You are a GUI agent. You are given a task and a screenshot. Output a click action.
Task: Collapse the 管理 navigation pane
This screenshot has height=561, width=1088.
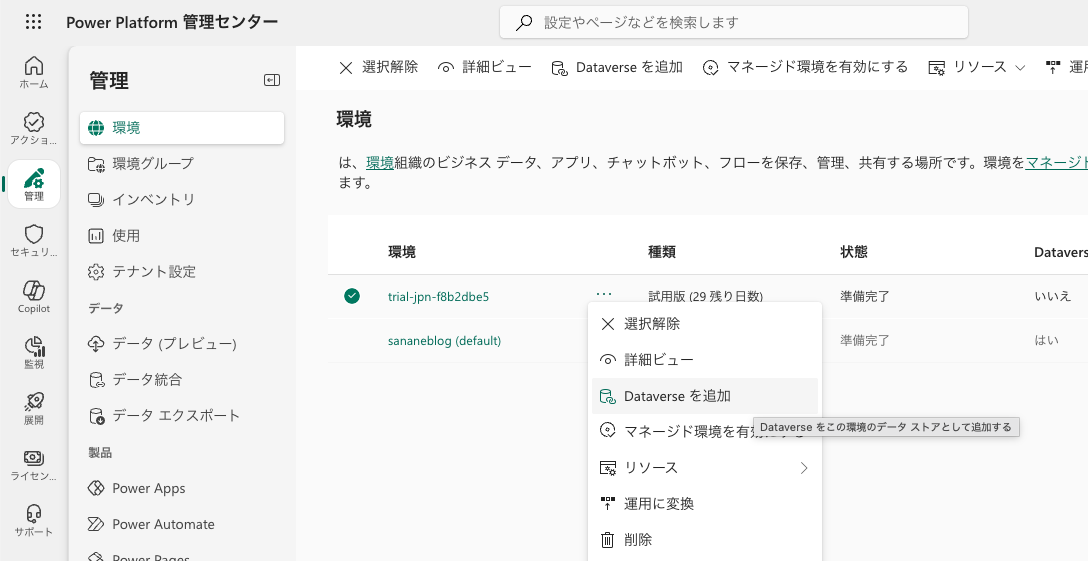(x=272, y=81)
